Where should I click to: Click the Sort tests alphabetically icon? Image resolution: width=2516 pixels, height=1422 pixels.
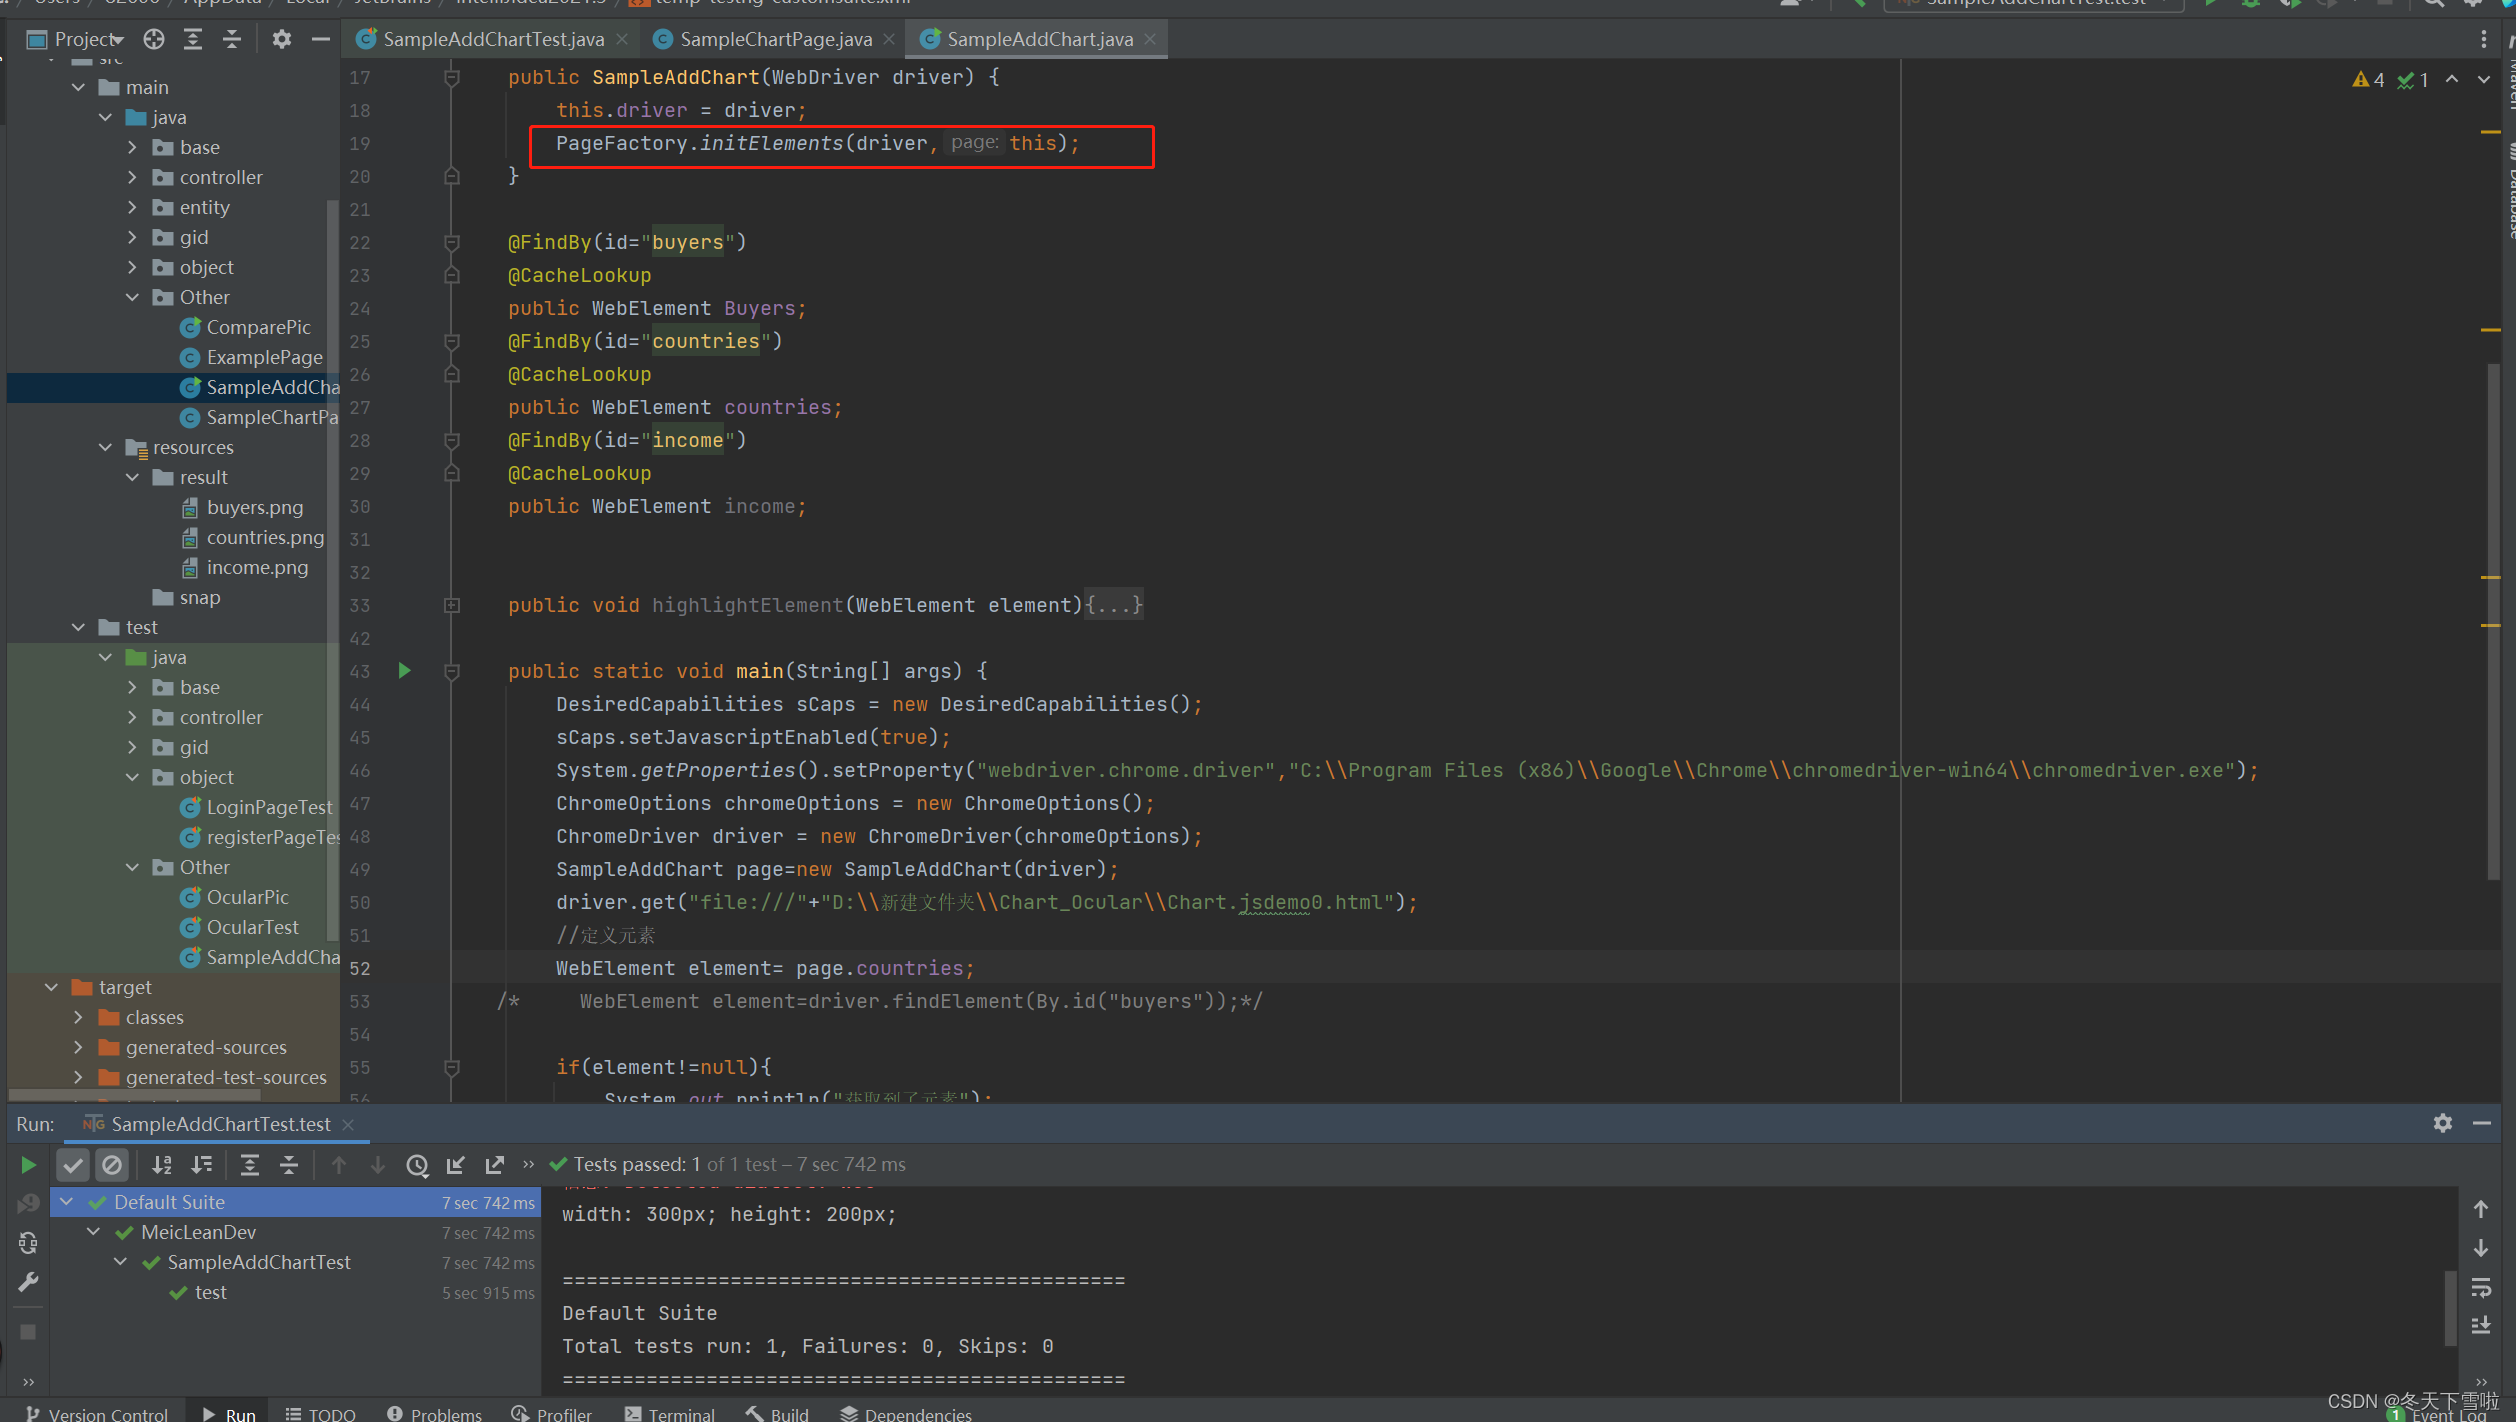click(x=159, y=1163)
